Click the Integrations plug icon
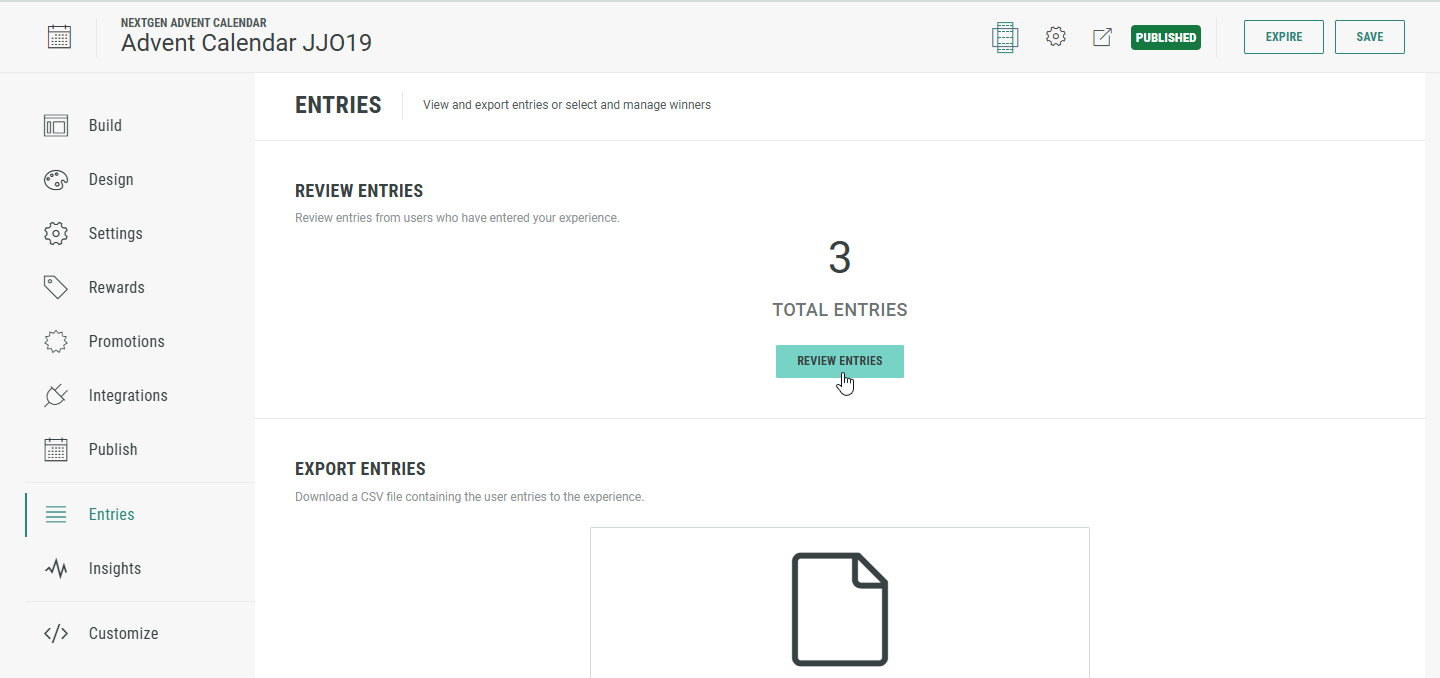 [x=56, y=395]
